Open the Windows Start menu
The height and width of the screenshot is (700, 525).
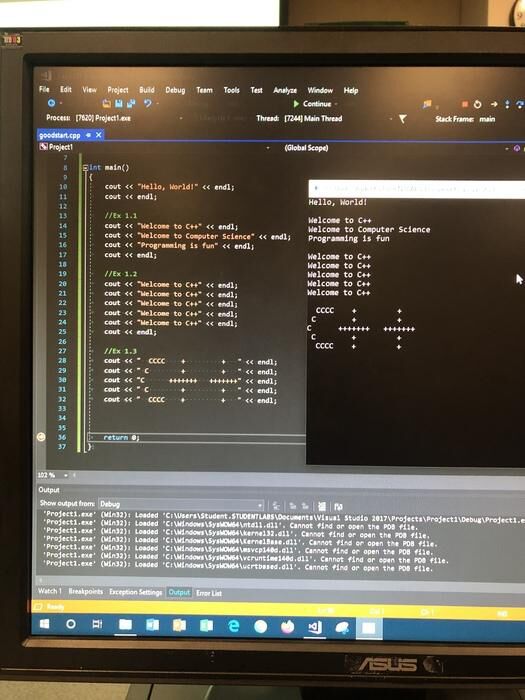[45, 624]
